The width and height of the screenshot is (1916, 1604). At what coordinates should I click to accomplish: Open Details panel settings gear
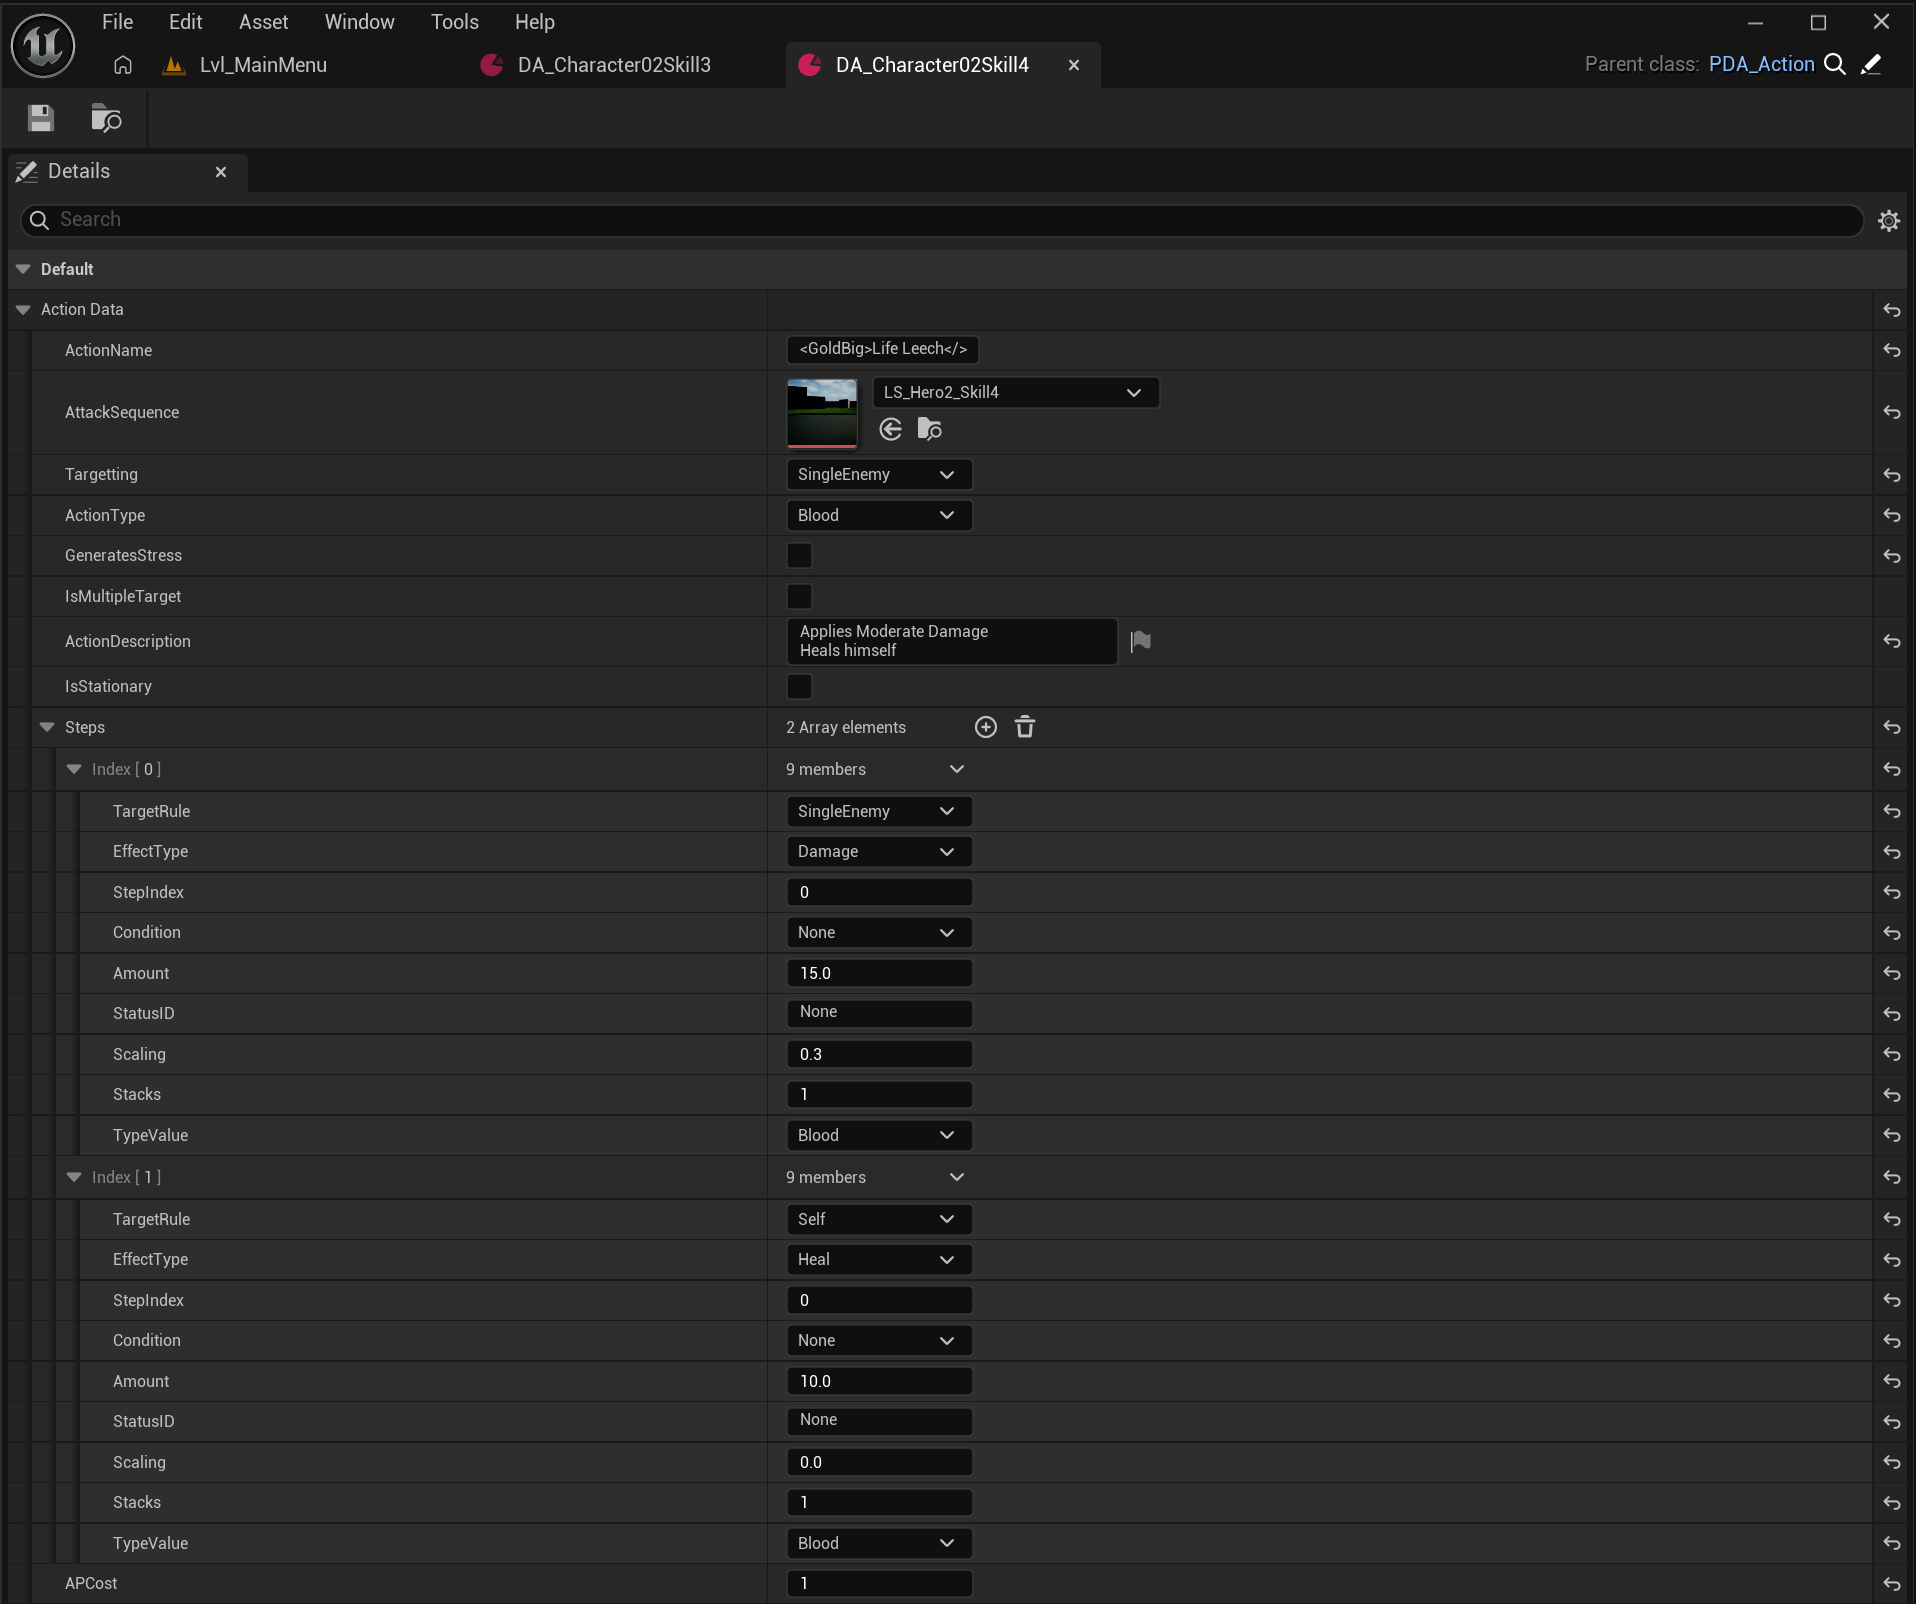(1888, 220)
